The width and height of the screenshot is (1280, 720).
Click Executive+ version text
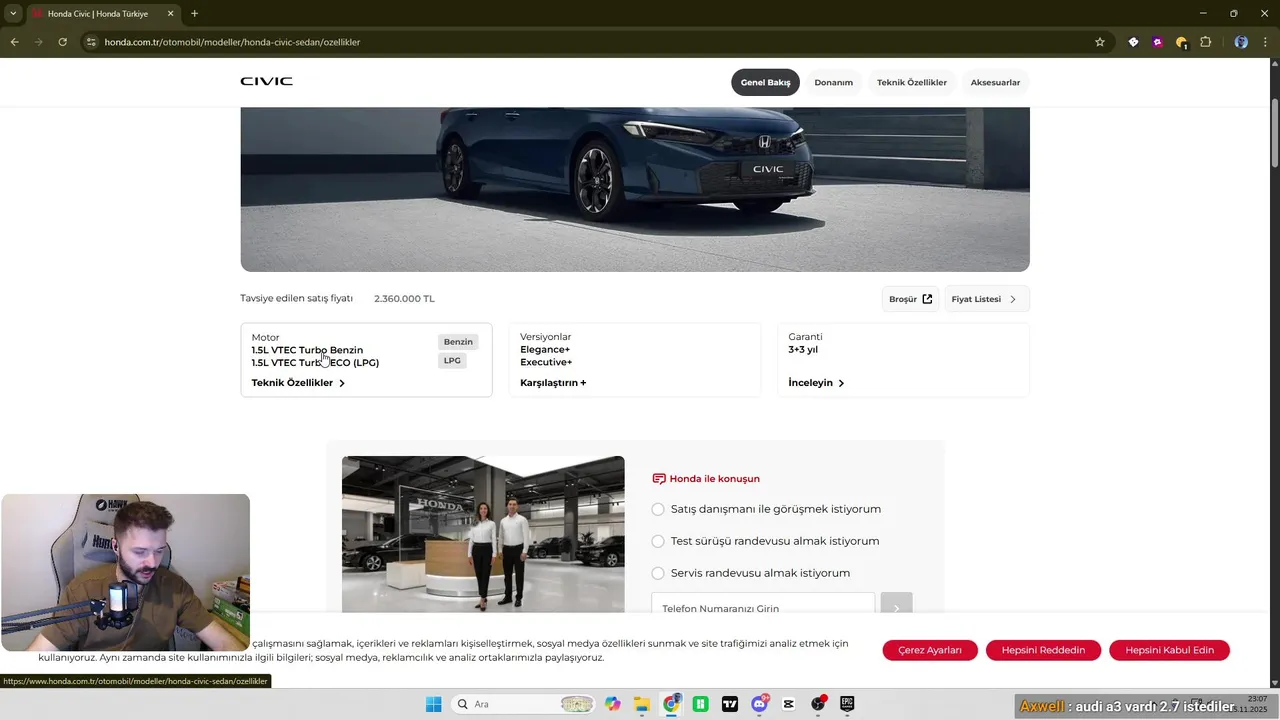pyautogui.click(x=546, y=362)
